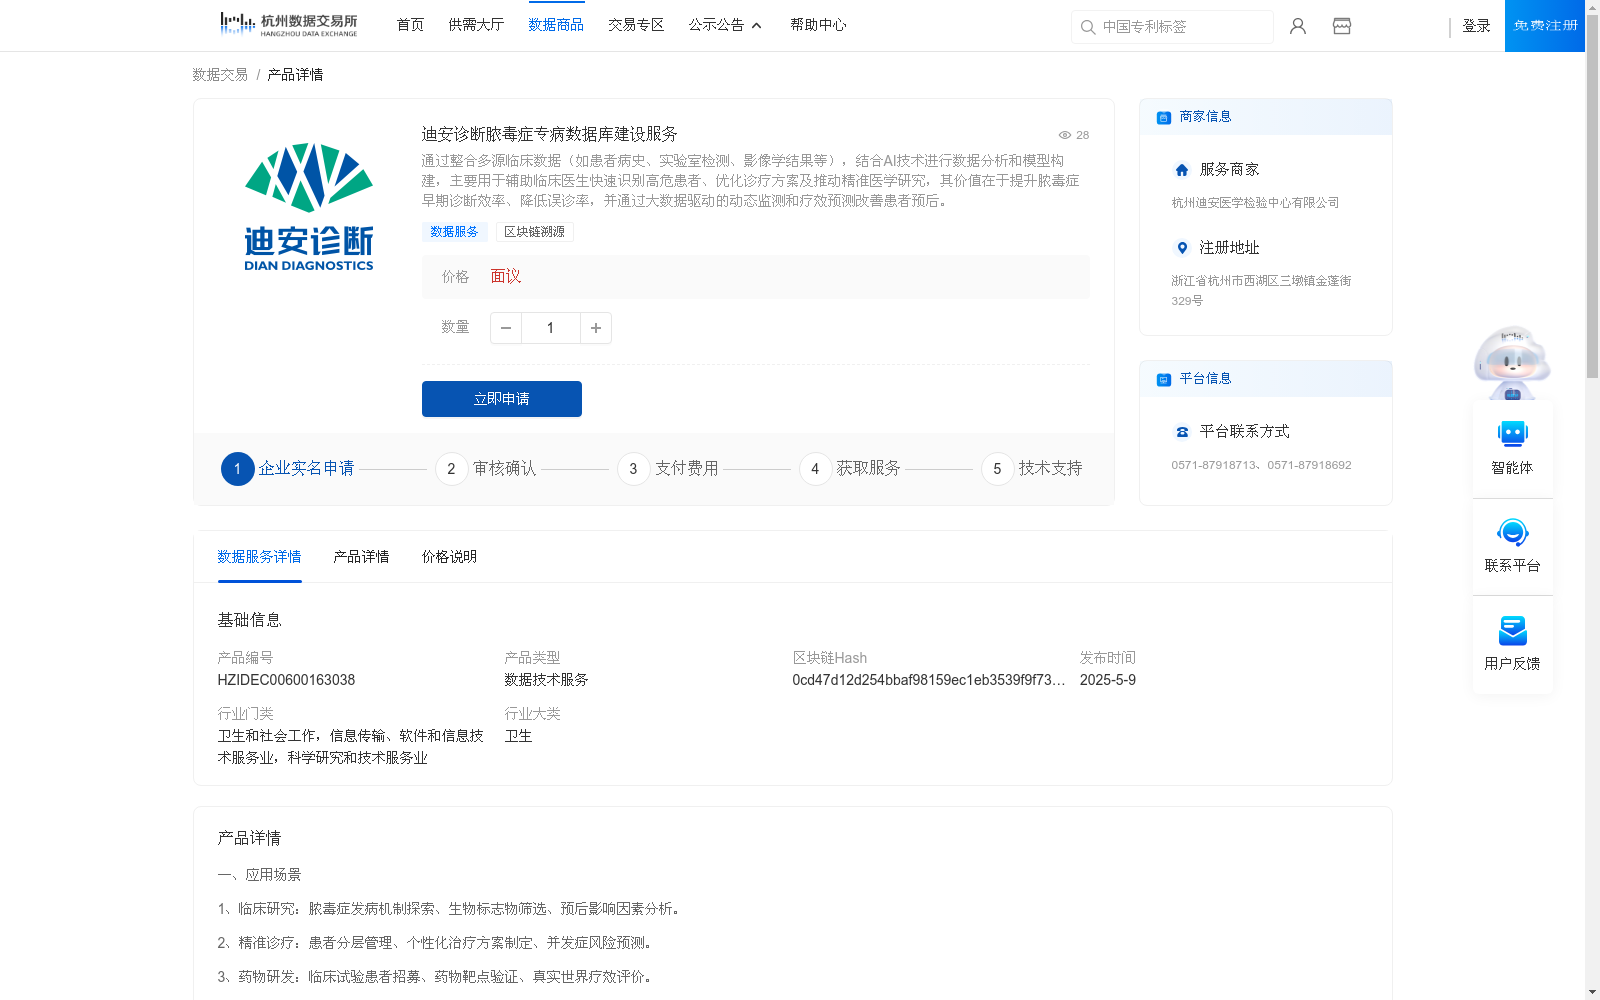The image size is (1600, 1000).
Task: Open 交易专区 navigation item
Action: (x=636, y=25)
